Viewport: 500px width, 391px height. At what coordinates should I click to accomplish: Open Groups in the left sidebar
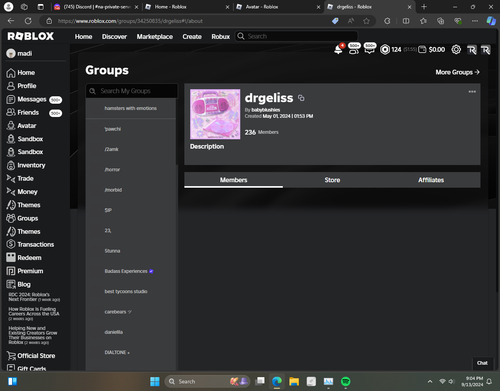(22, 218)
